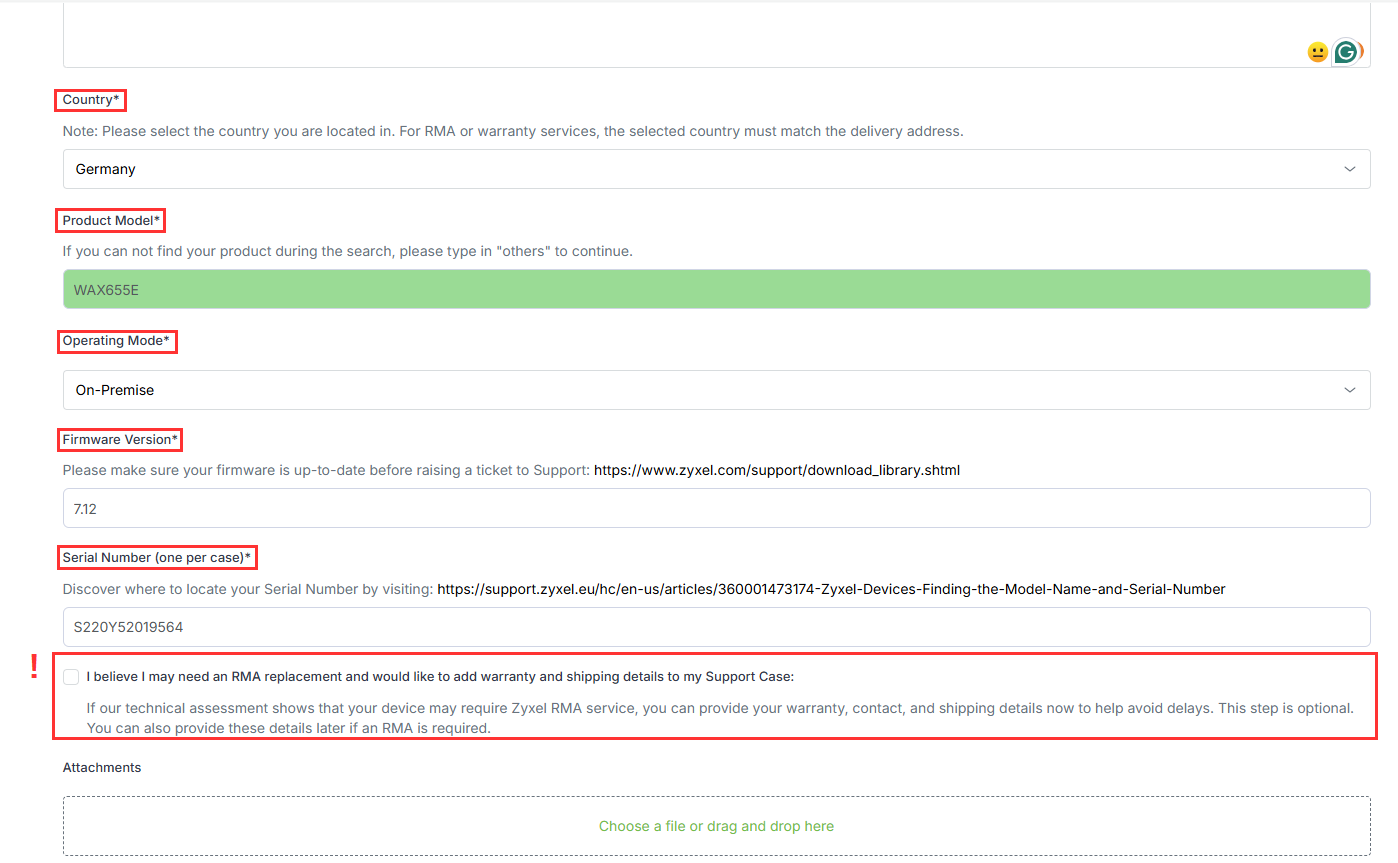Screen dimensions: 1398x863
Task: Select the 'Operating Mode*' label text
Action: pos(116,341)
